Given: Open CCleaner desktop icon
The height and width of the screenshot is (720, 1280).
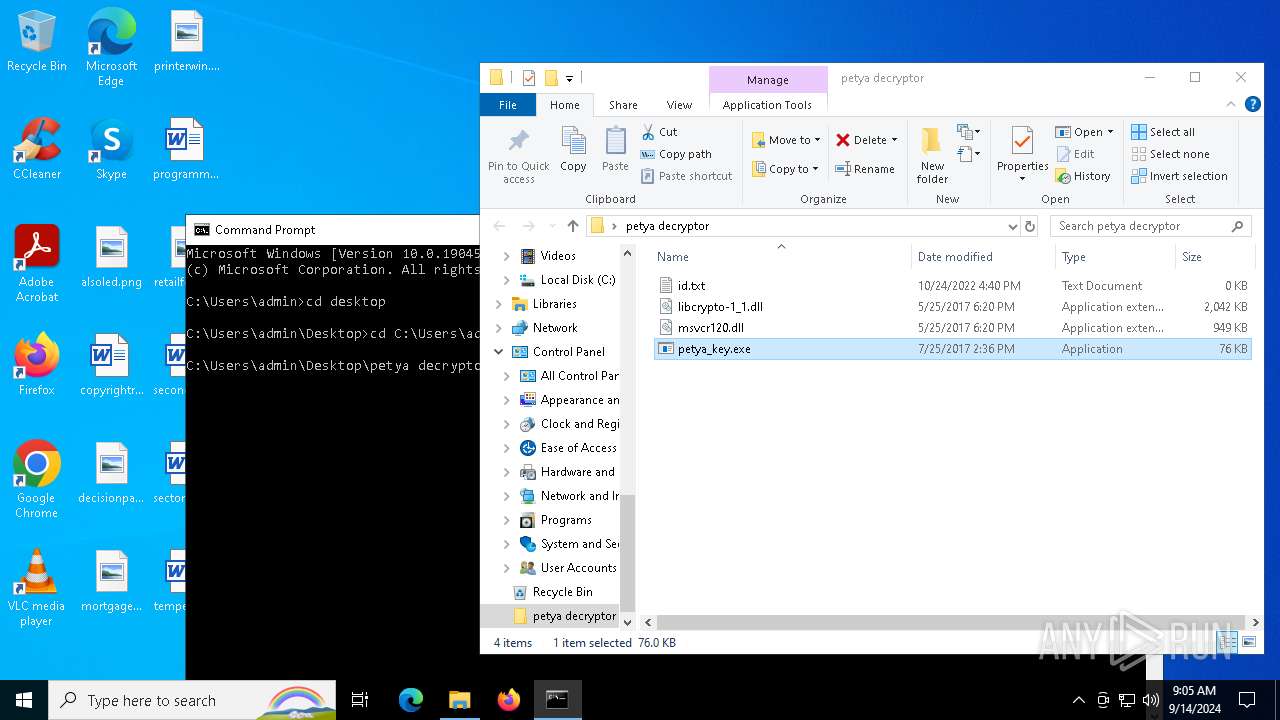Looking at the screenshot, I should click(37, 149).
